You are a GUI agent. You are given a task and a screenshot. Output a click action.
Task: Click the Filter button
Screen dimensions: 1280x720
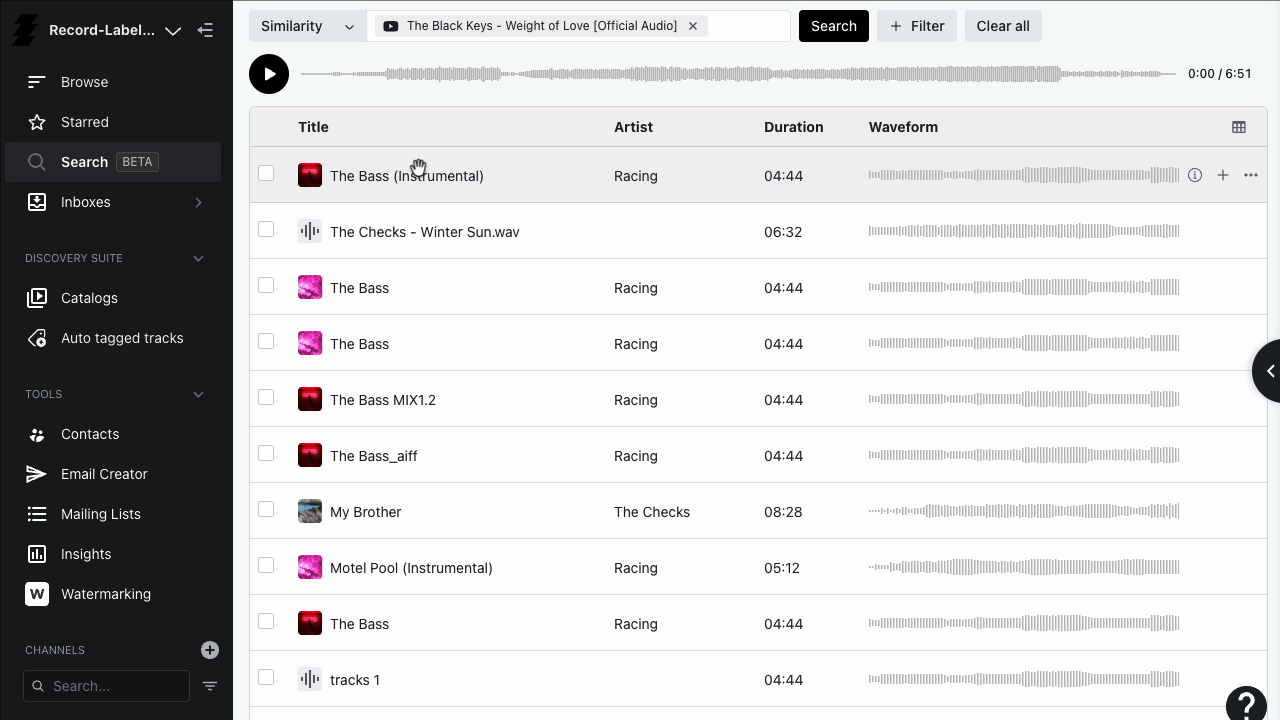click(917, 26)
